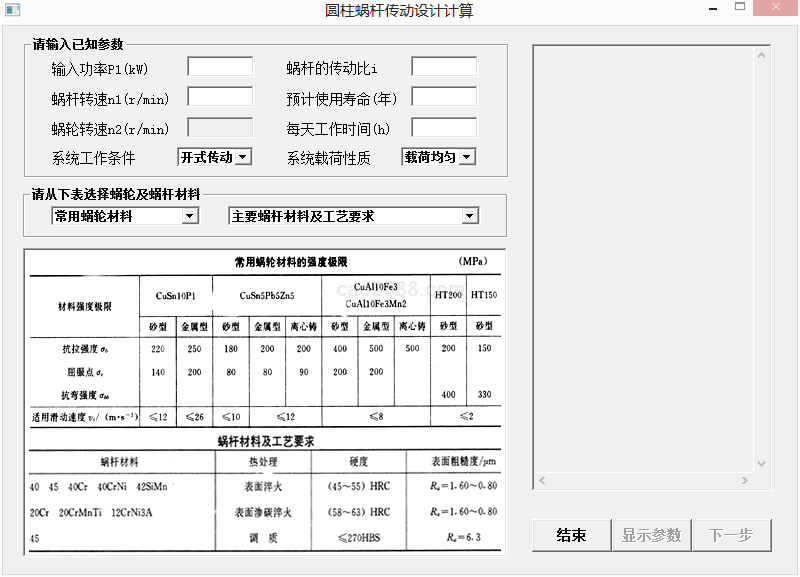Viewport: 800px width, 577px height.
Task: Click the 下一步 button
Action: click(731, 535)
